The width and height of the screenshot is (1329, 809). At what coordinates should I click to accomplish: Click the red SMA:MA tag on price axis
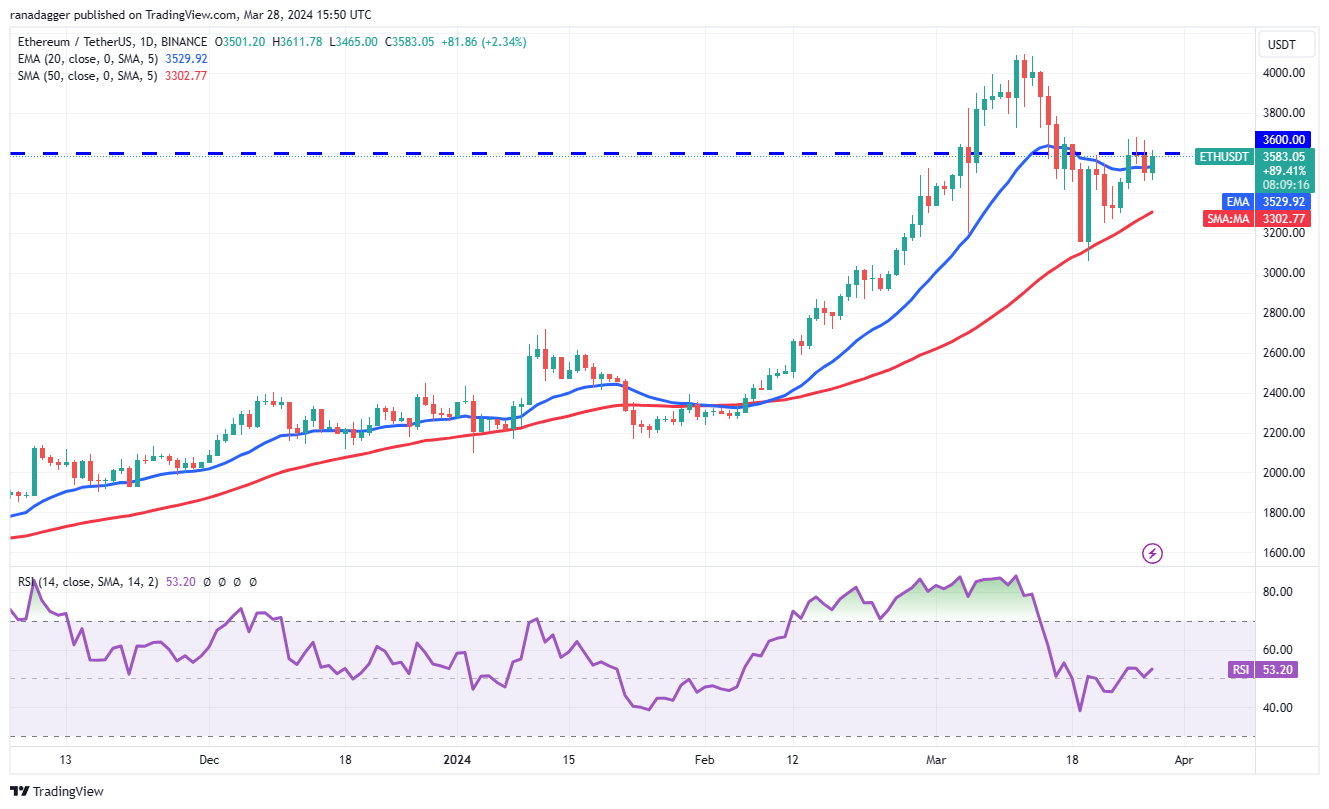pos(1230,219)
